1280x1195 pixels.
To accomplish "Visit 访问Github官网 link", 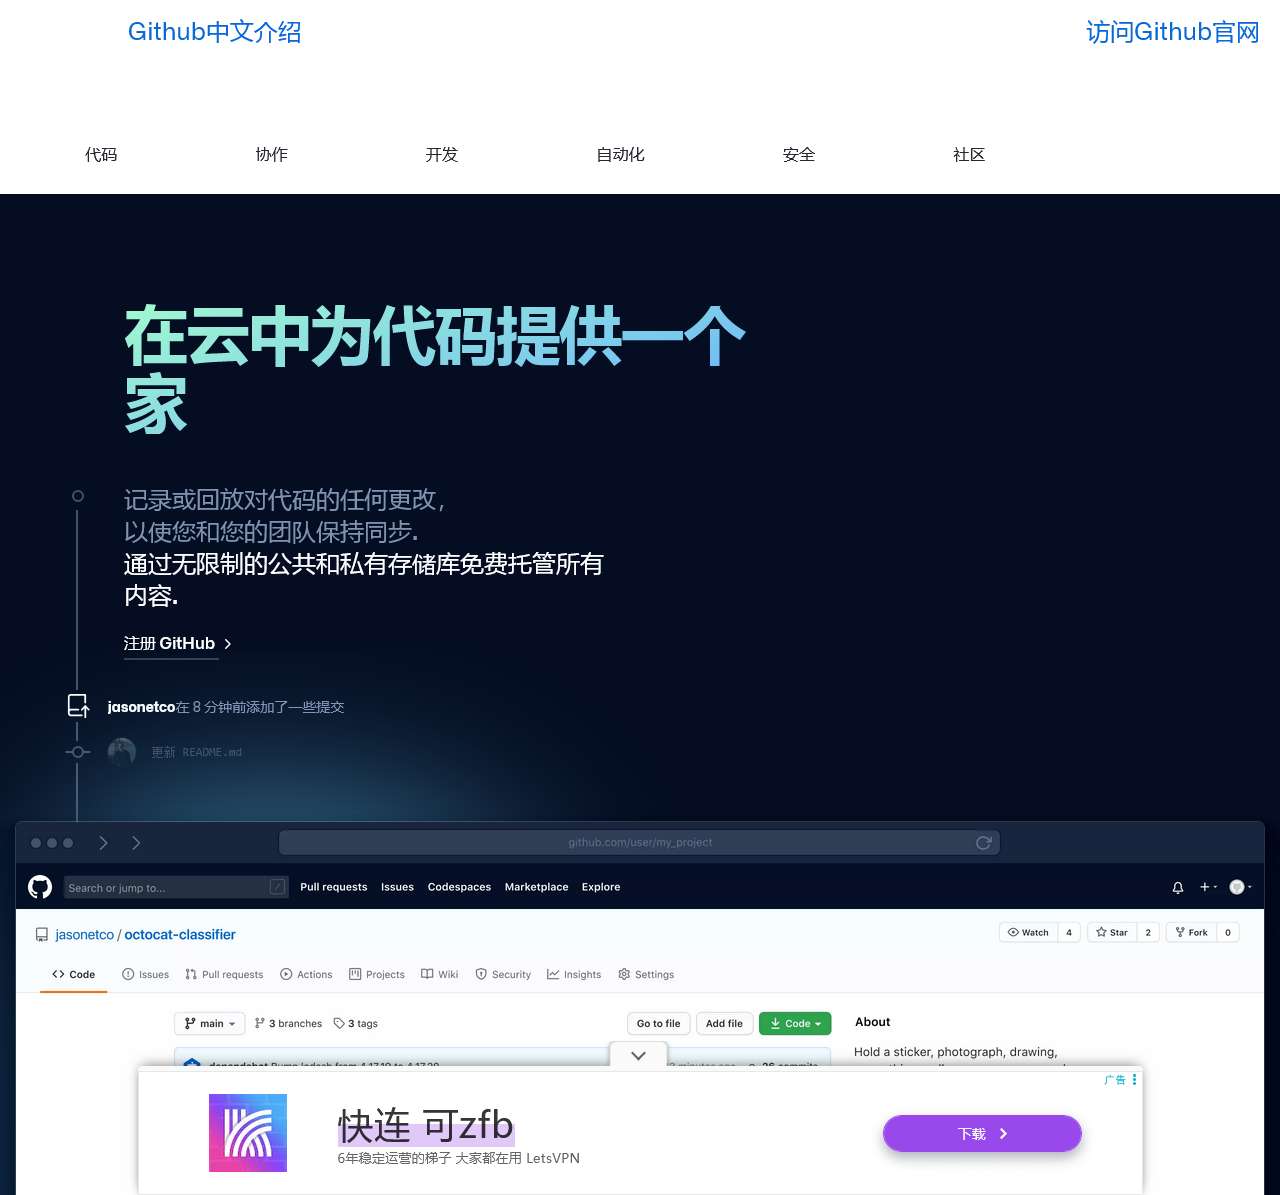I will coord(1171,31).
